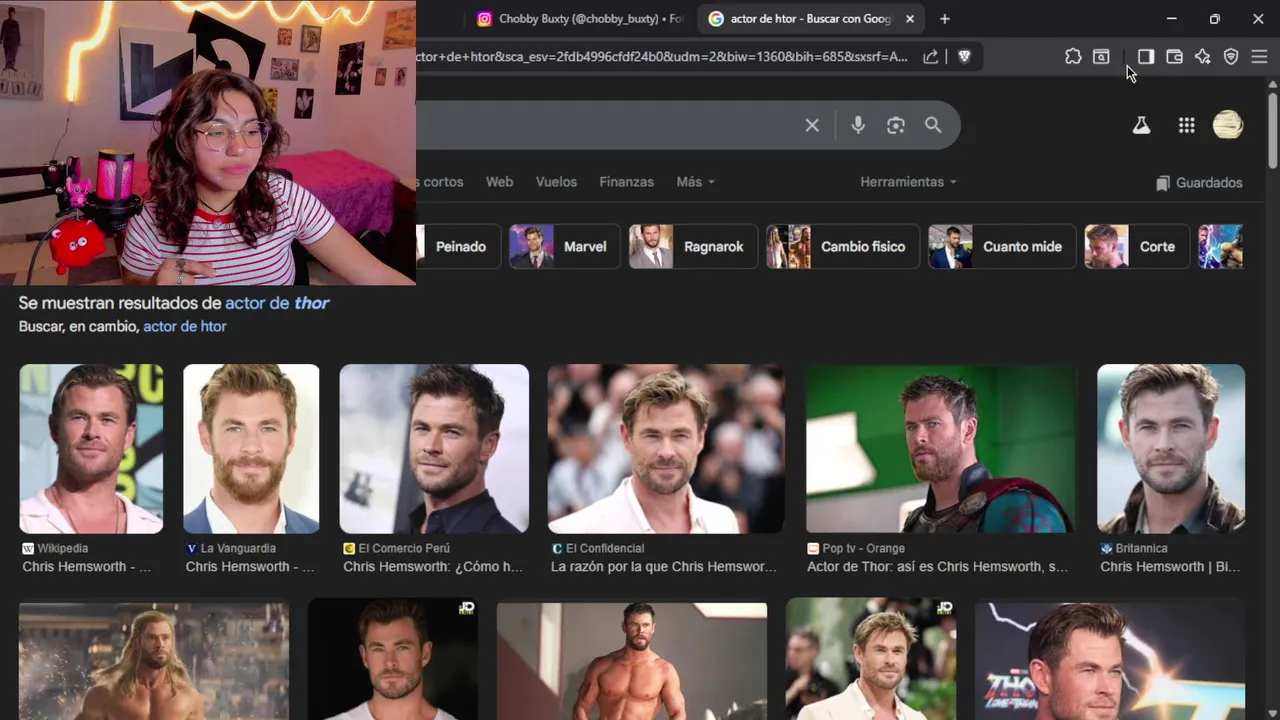Open the extensions puzzle icon
Viewport: 1280px width, 720px height.
pyautogui.click(x=1073, y=57)
